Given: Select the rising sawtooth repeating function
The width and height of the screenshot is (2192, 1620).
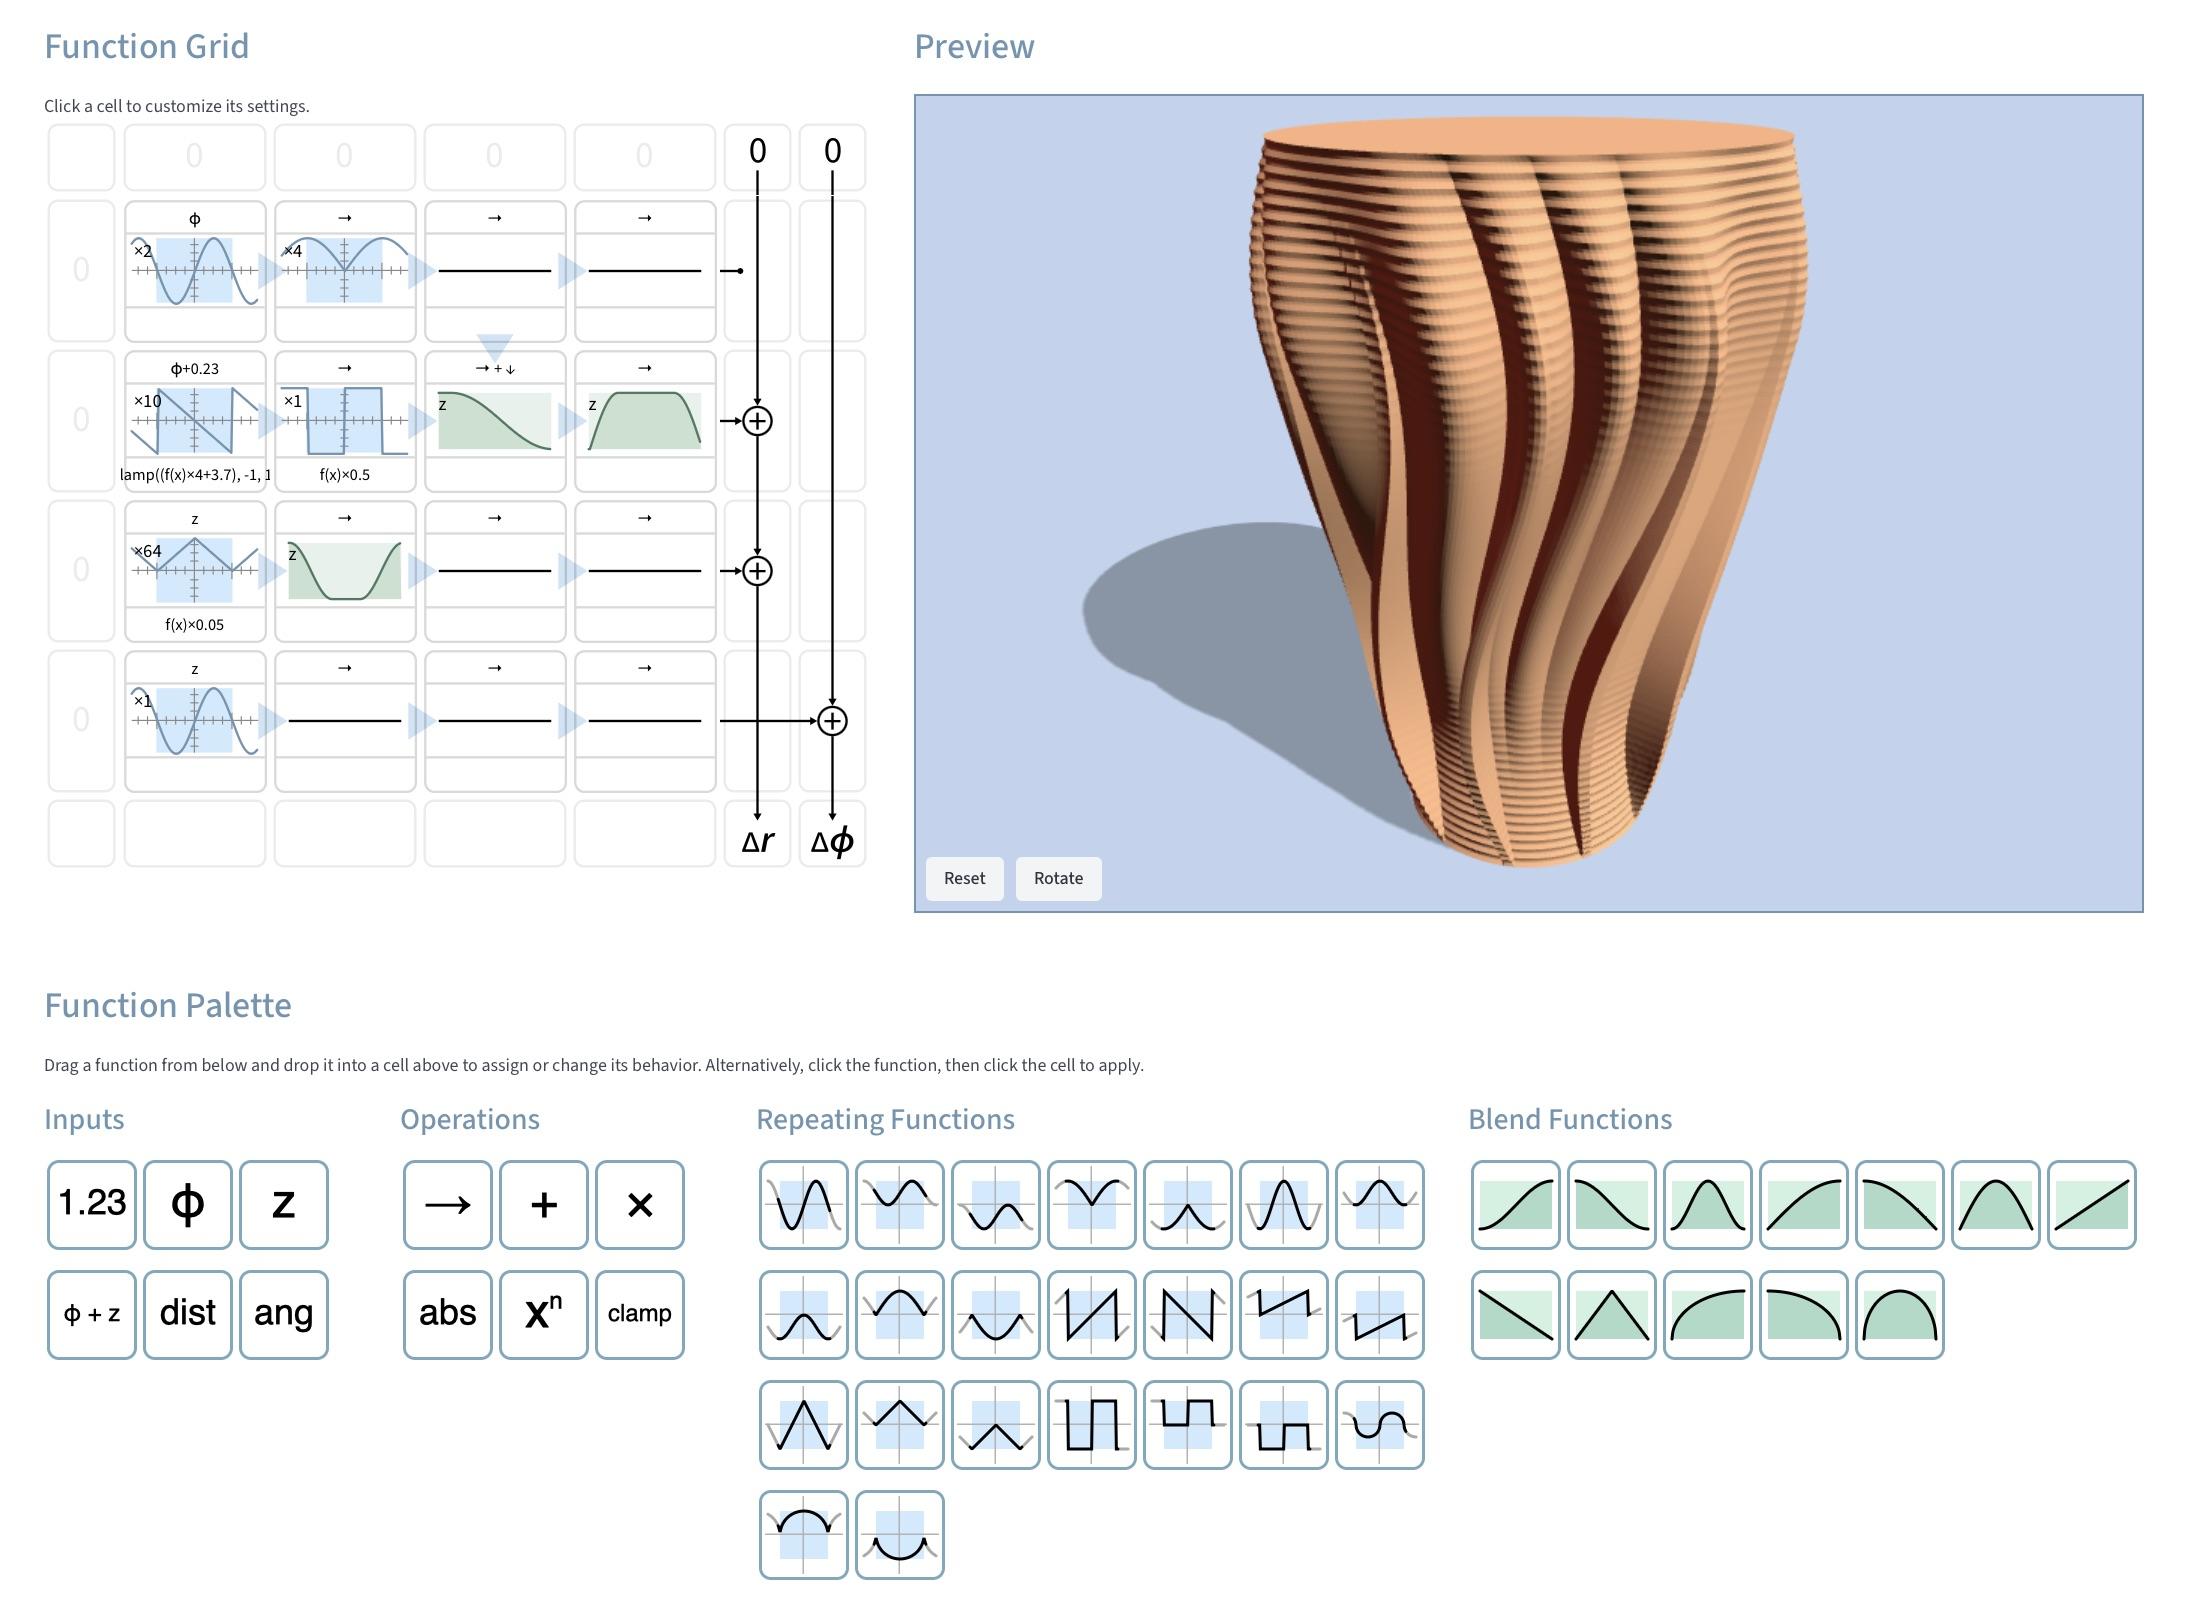Looking at the screenshot, I should click(x=1091, y=1314).
